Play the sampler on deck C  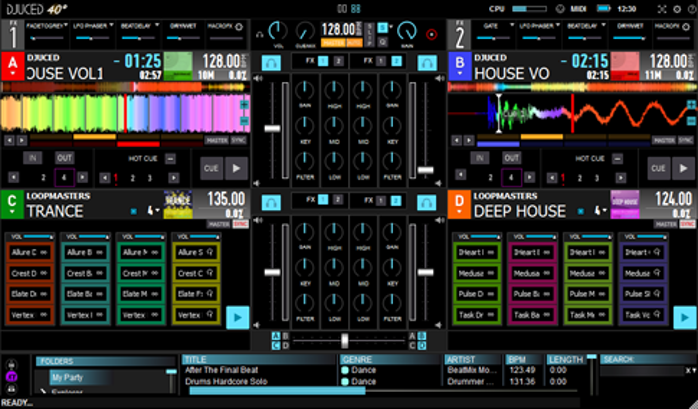point(236,317)
